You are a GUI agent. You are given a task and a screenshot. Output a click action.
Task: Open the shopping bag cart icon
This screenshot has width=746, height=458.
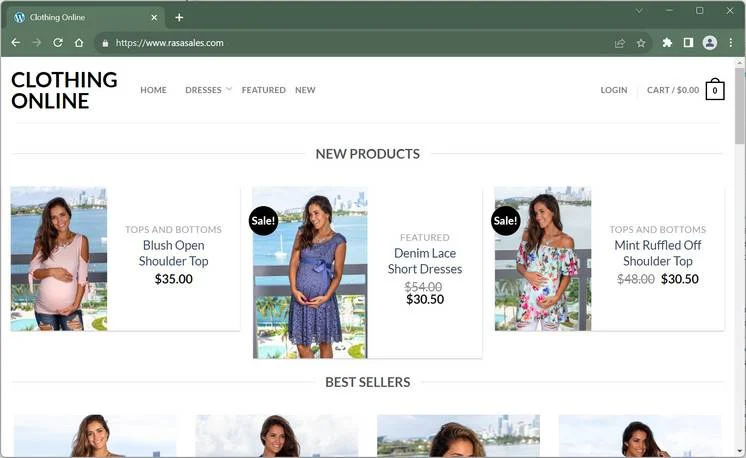click(x=715, y=89)
